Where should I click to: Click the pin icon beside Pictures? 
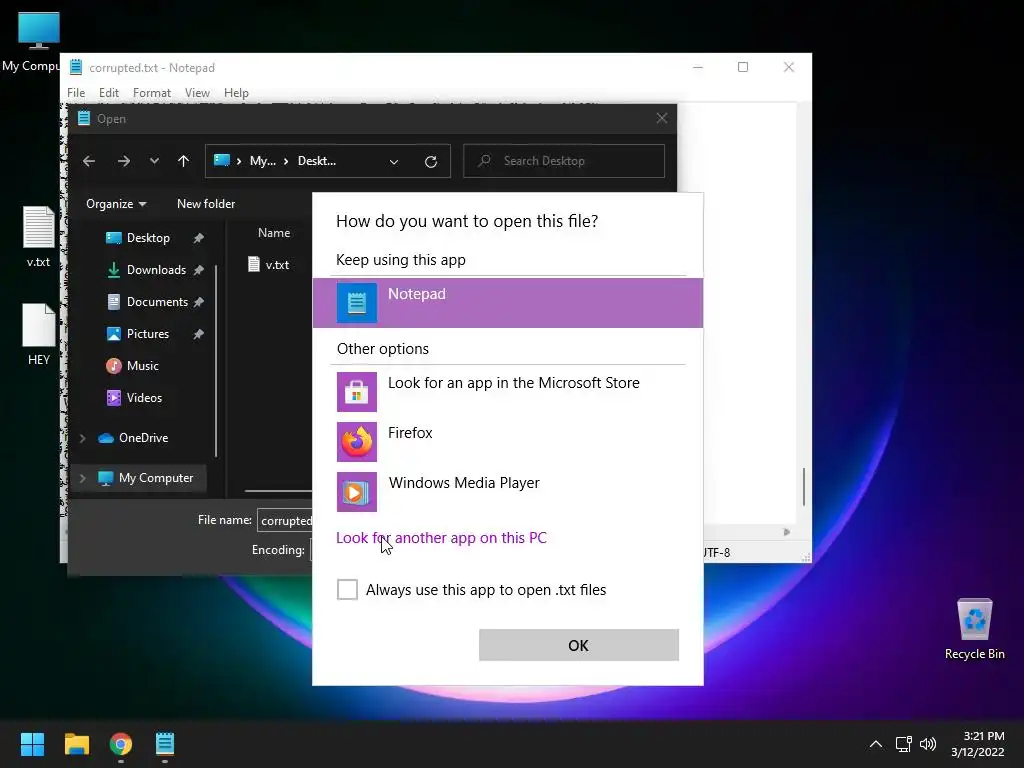coord(199,334)
